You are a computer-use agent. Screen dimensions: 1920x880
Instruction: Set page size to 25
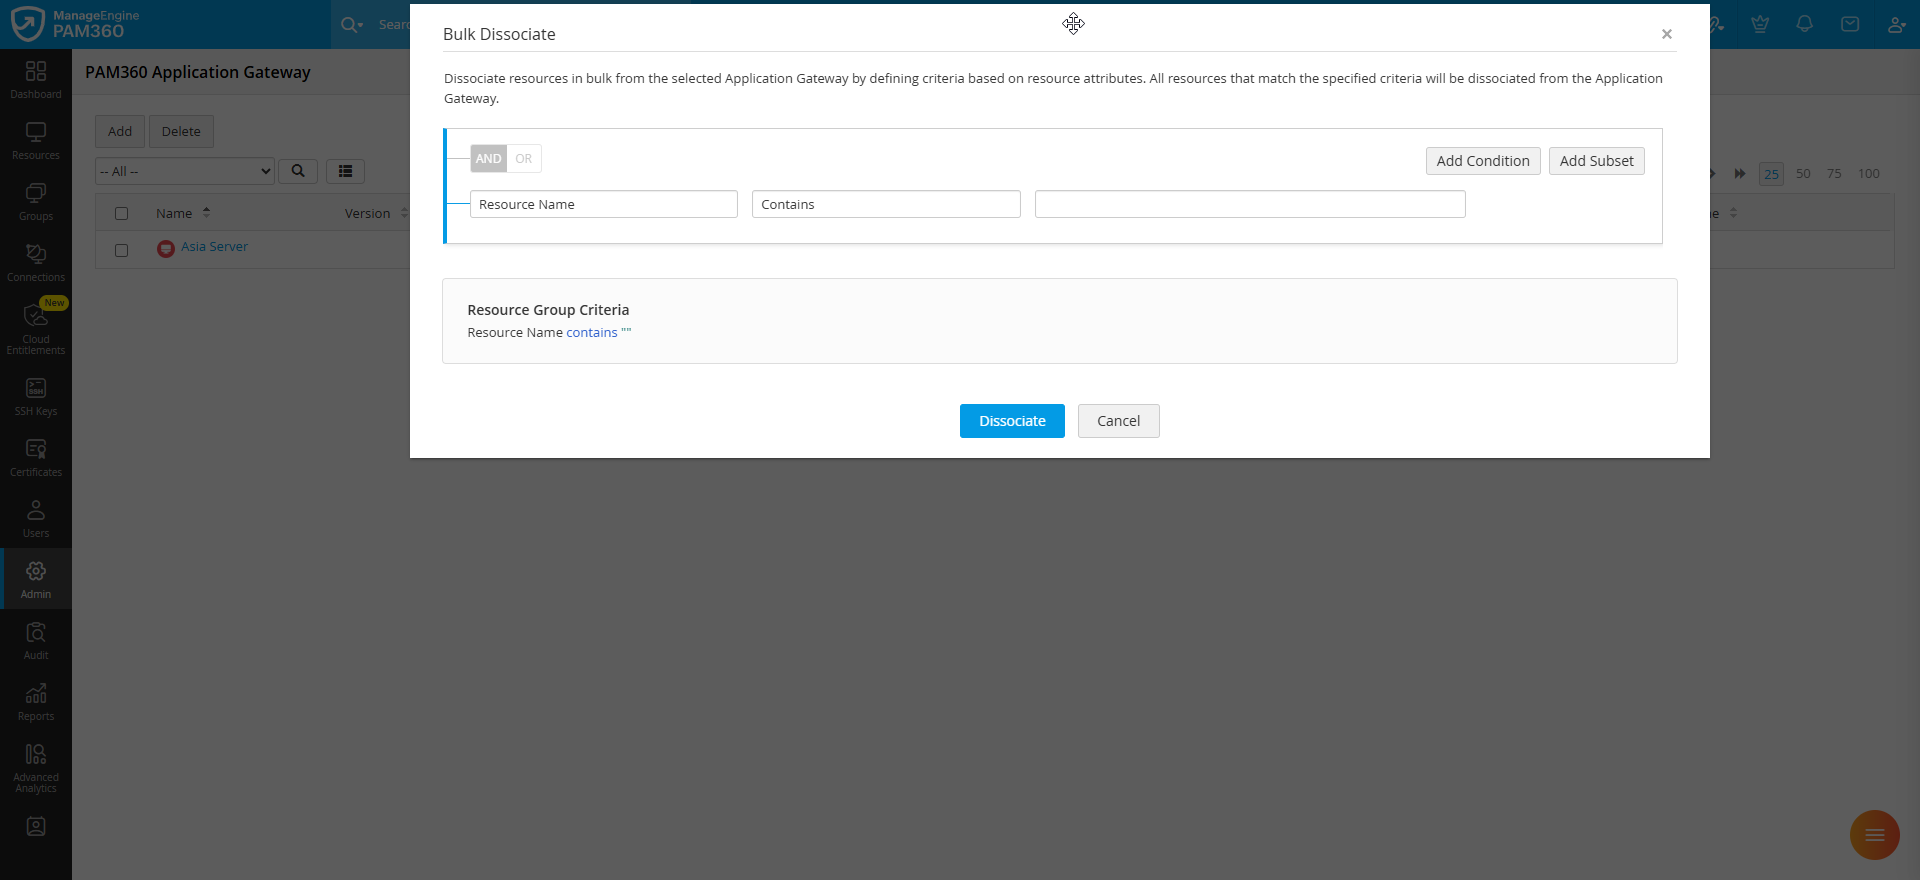pyautogui.click(x=1771, y=174)
